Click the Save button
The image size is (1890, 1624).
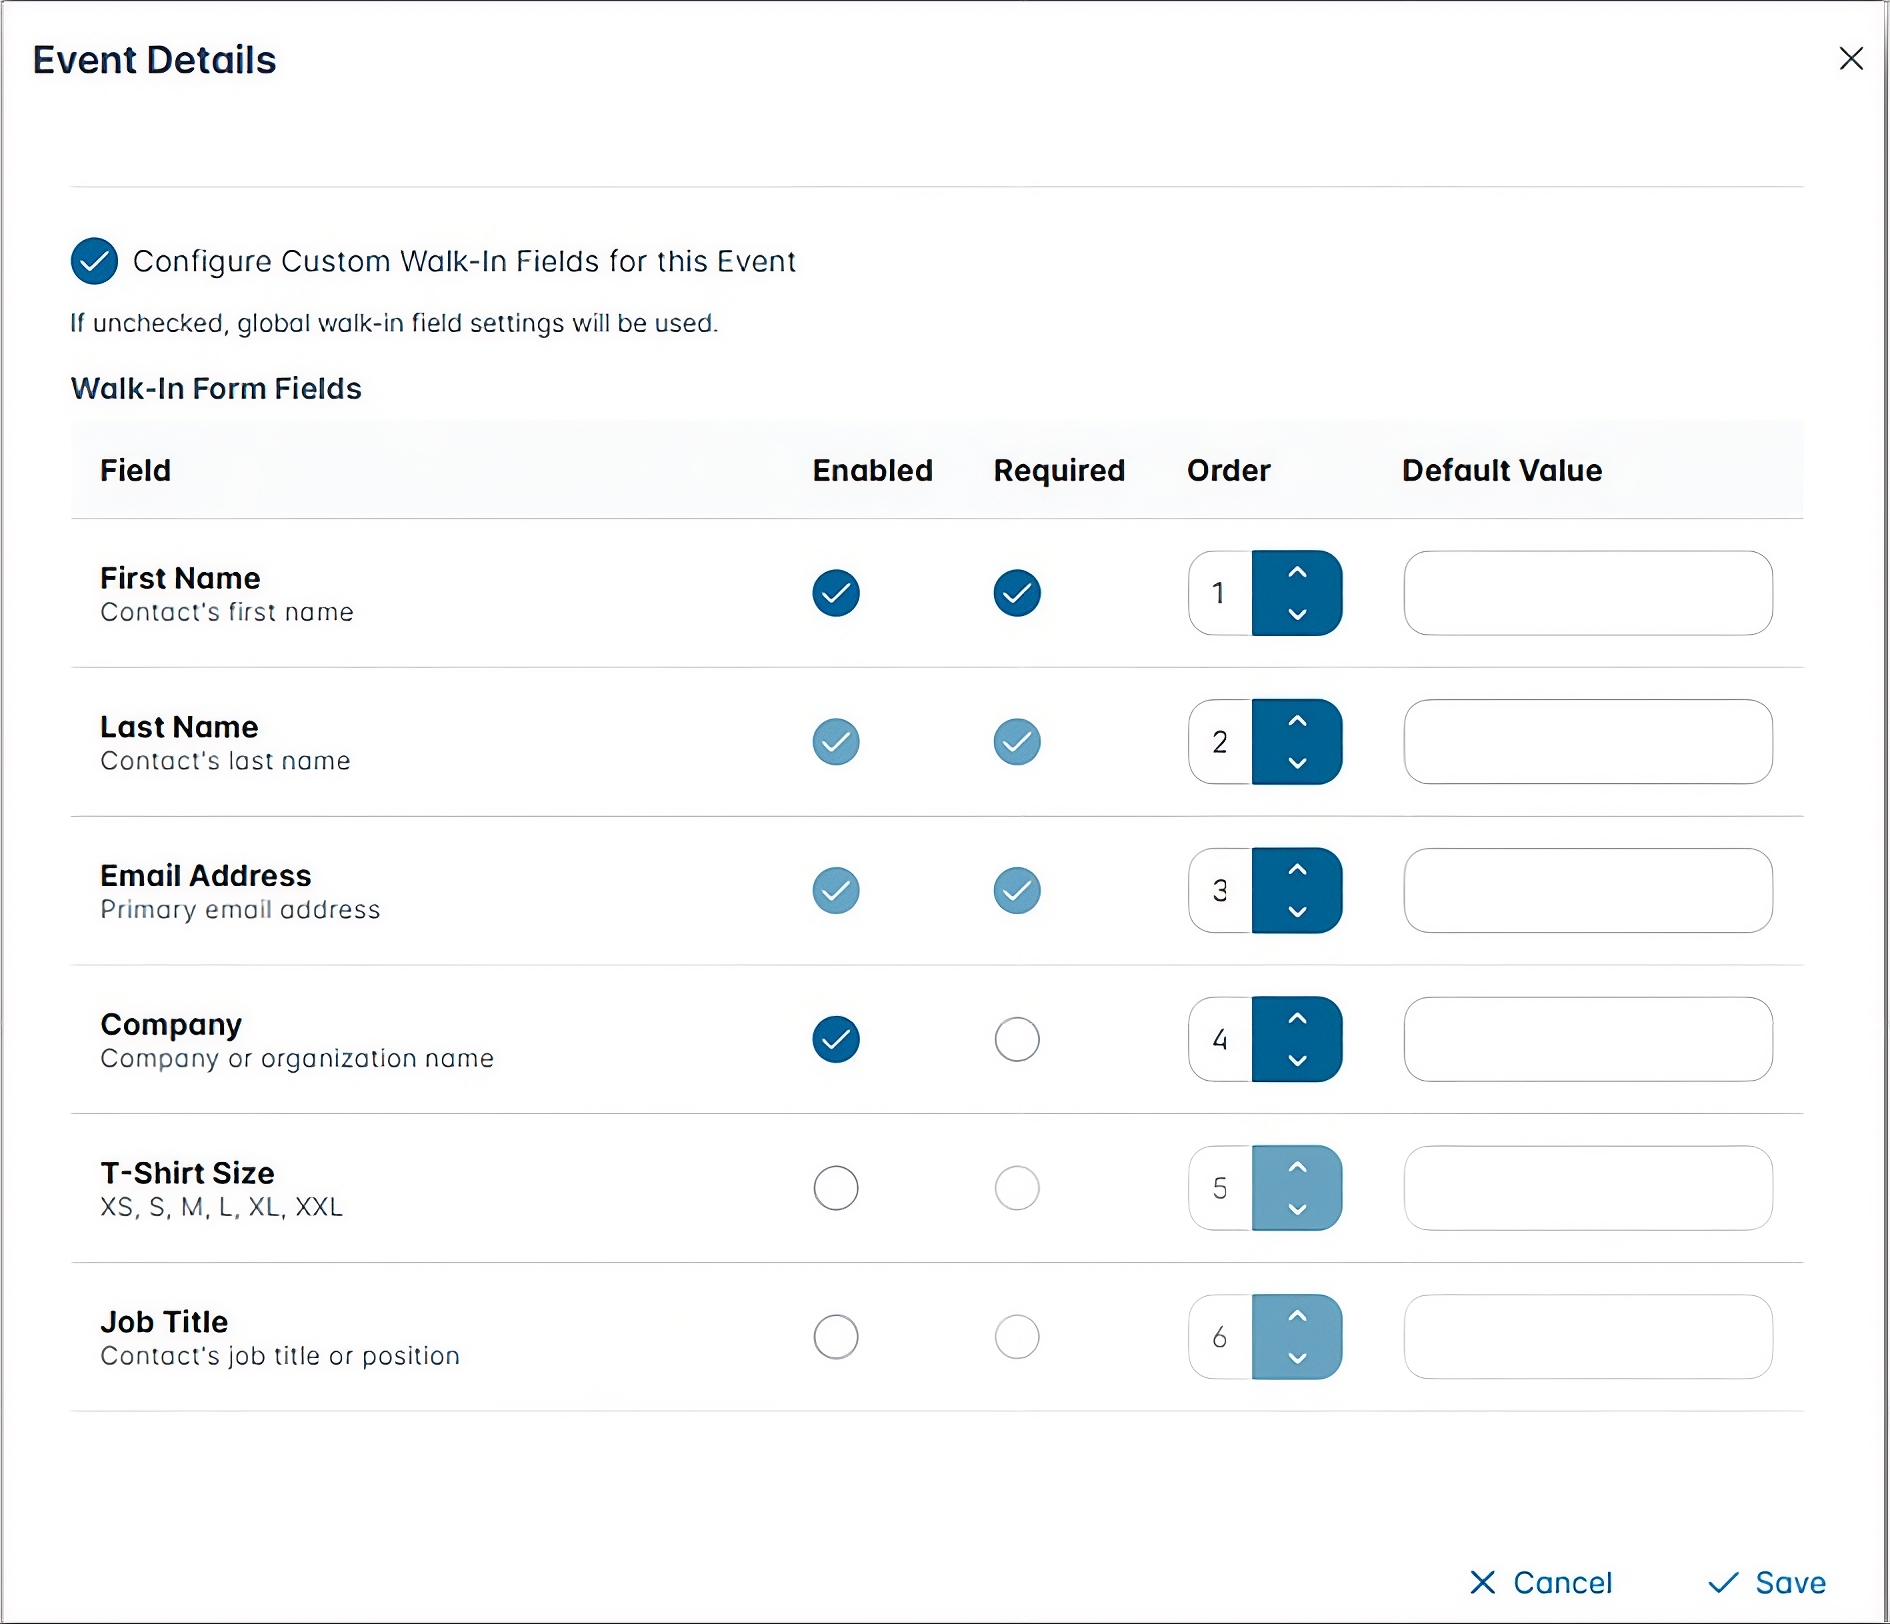coord(1767,1582)
